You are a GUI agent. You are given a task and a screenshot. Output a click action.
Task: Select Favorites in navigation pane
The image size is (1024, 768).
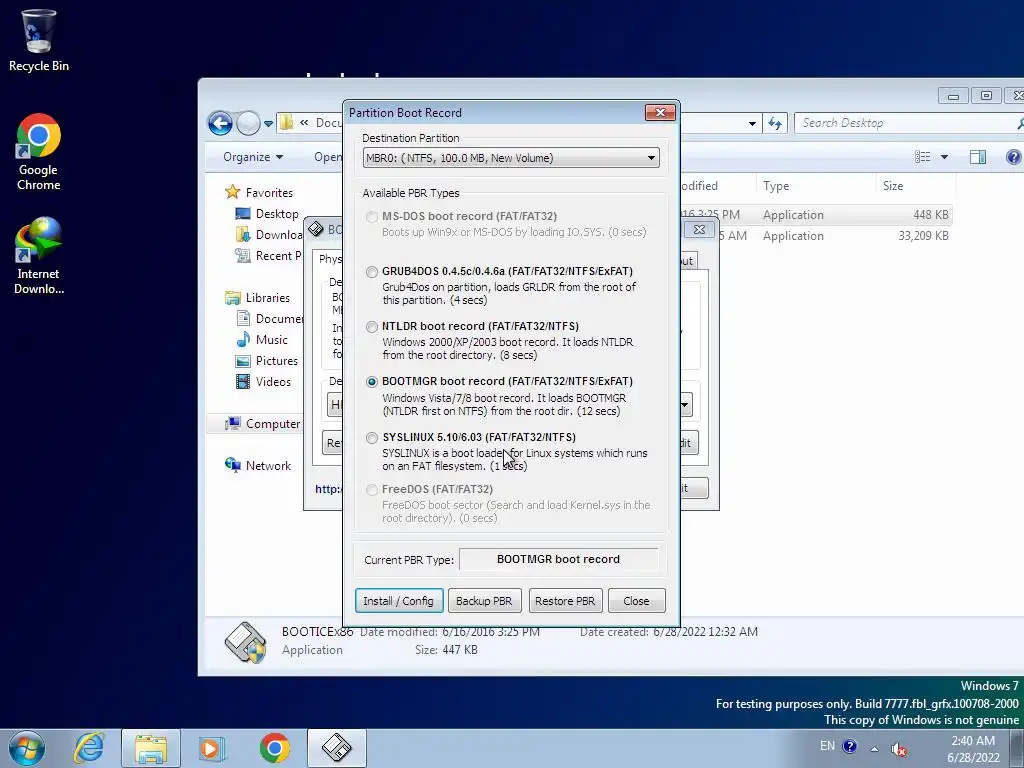[x=259, y=193]
